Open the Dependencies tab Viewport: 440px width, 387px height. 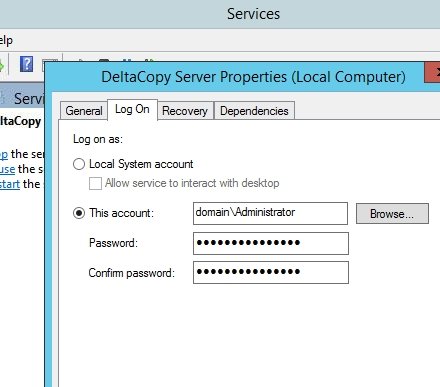pos(254,111)
